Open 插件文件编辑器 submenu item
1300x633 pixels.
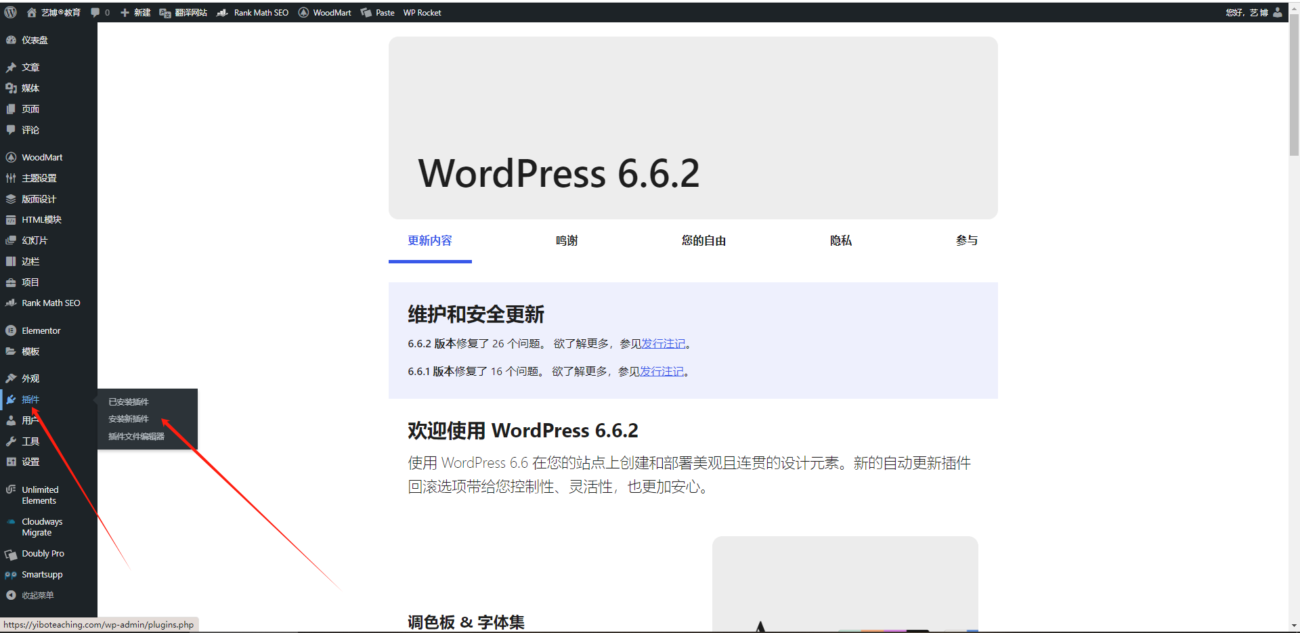(x=137, y=436)
